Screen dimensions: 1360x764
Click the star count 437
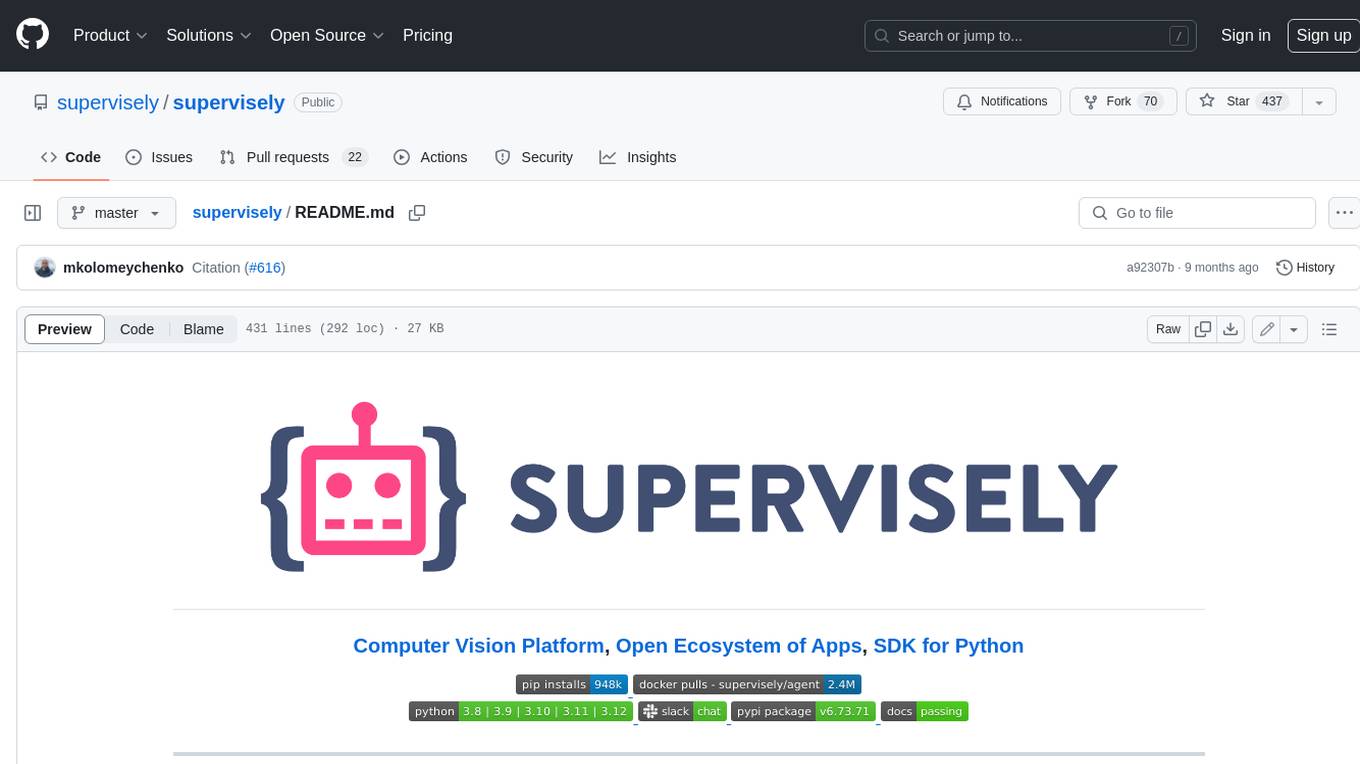point(1272,102)
